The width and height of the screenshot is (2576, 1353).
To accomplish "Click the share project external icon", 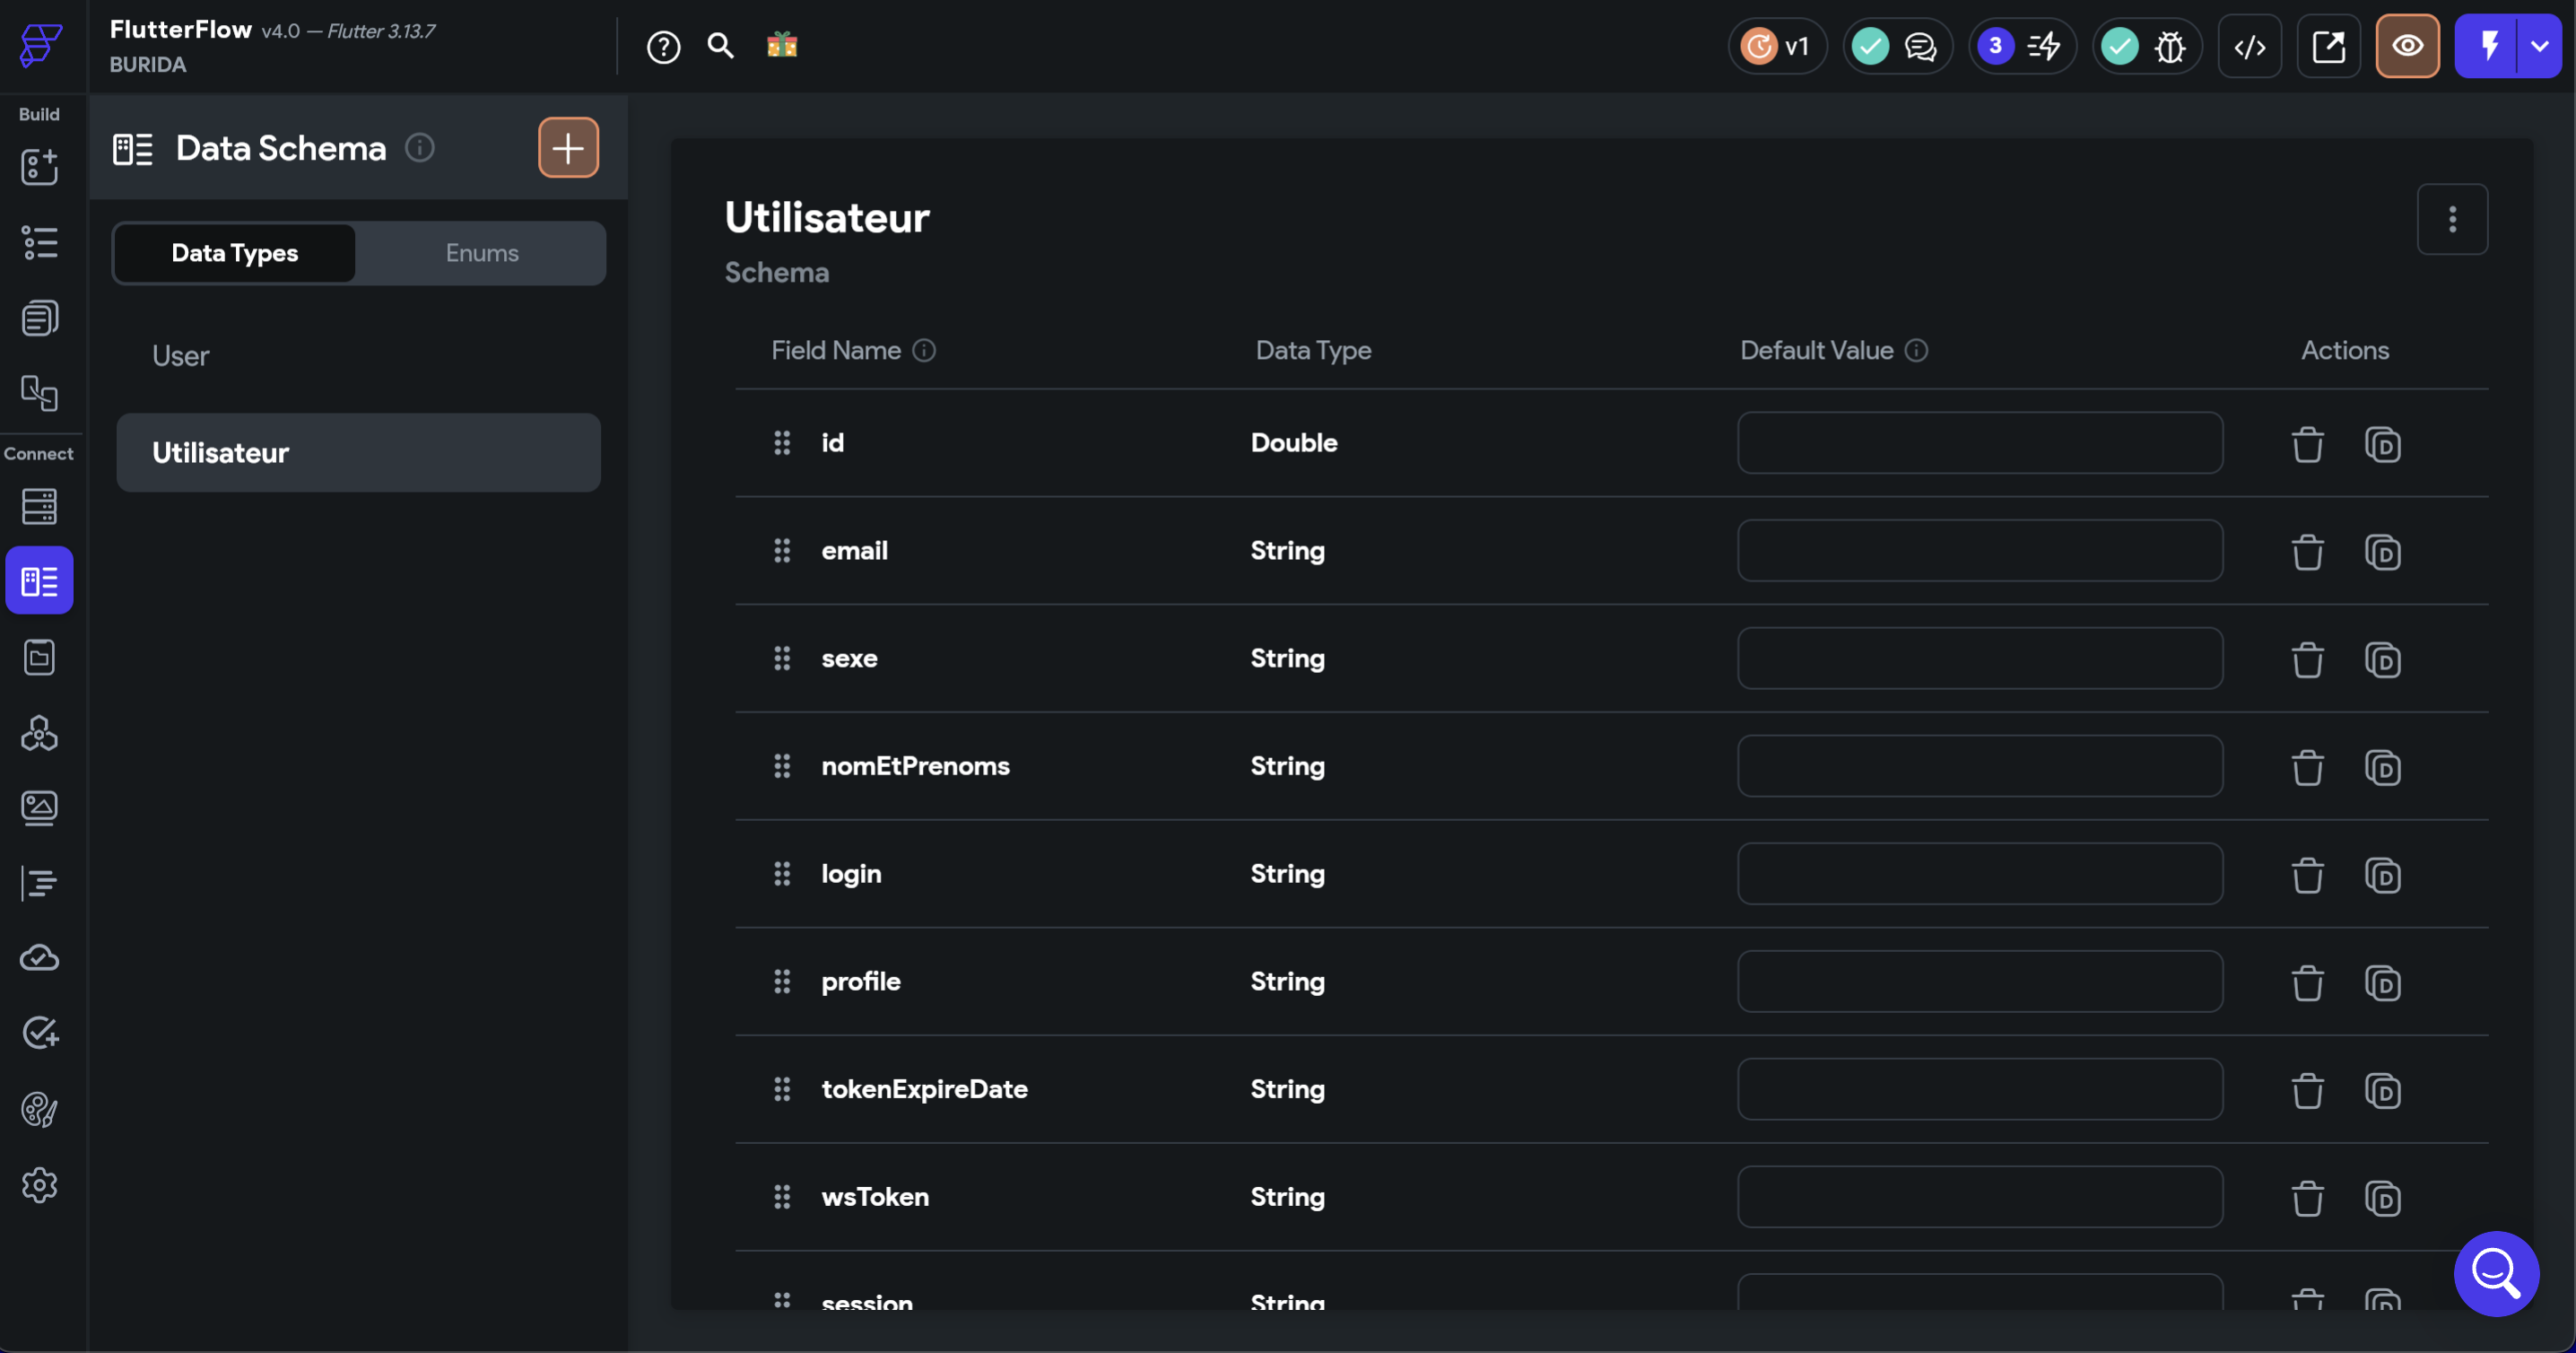I will click(2328, 46).
